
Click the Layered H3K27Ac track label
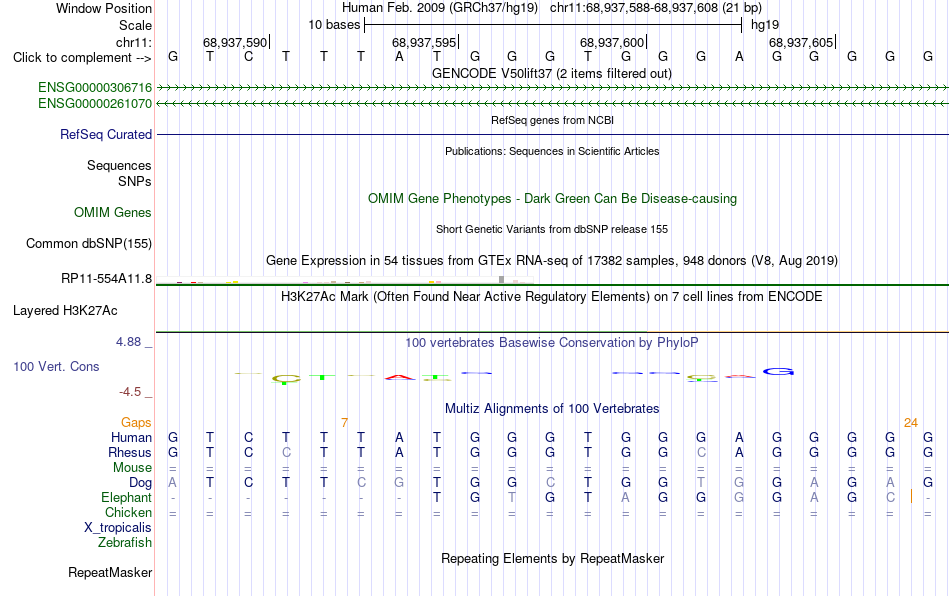(x=65, y=311)
